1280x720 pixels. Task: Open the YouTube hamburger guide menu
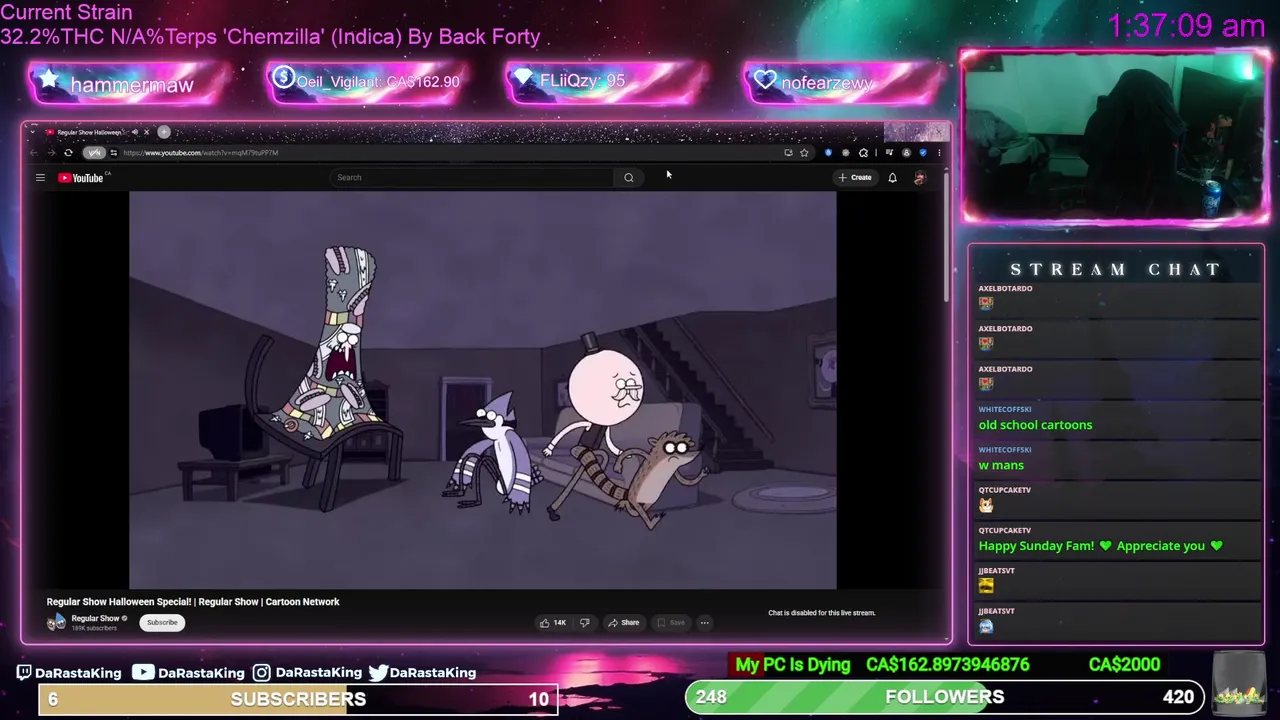coord(40,178)
